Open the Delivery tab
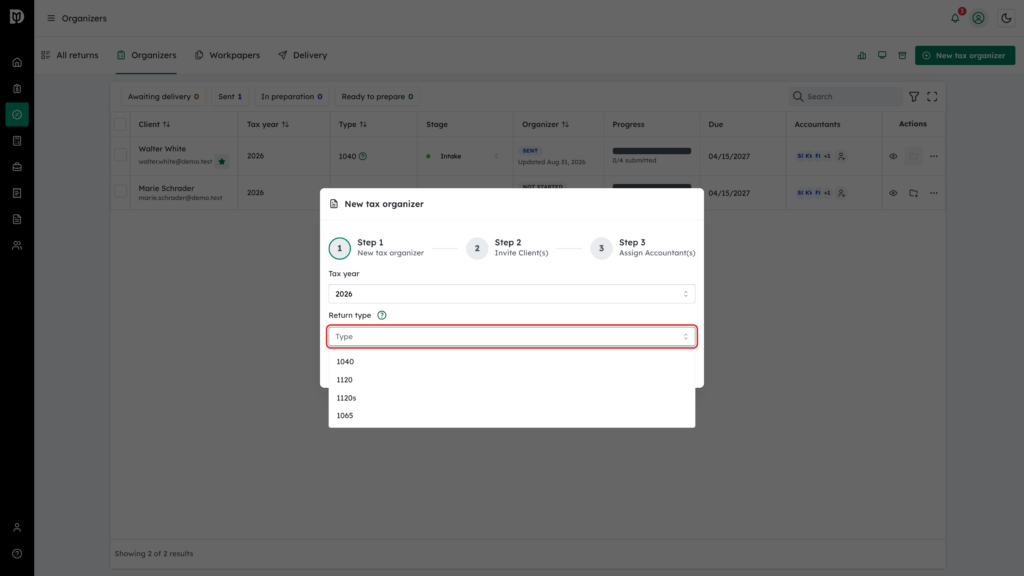This screenshot has width=1024, height=576. 302,56
